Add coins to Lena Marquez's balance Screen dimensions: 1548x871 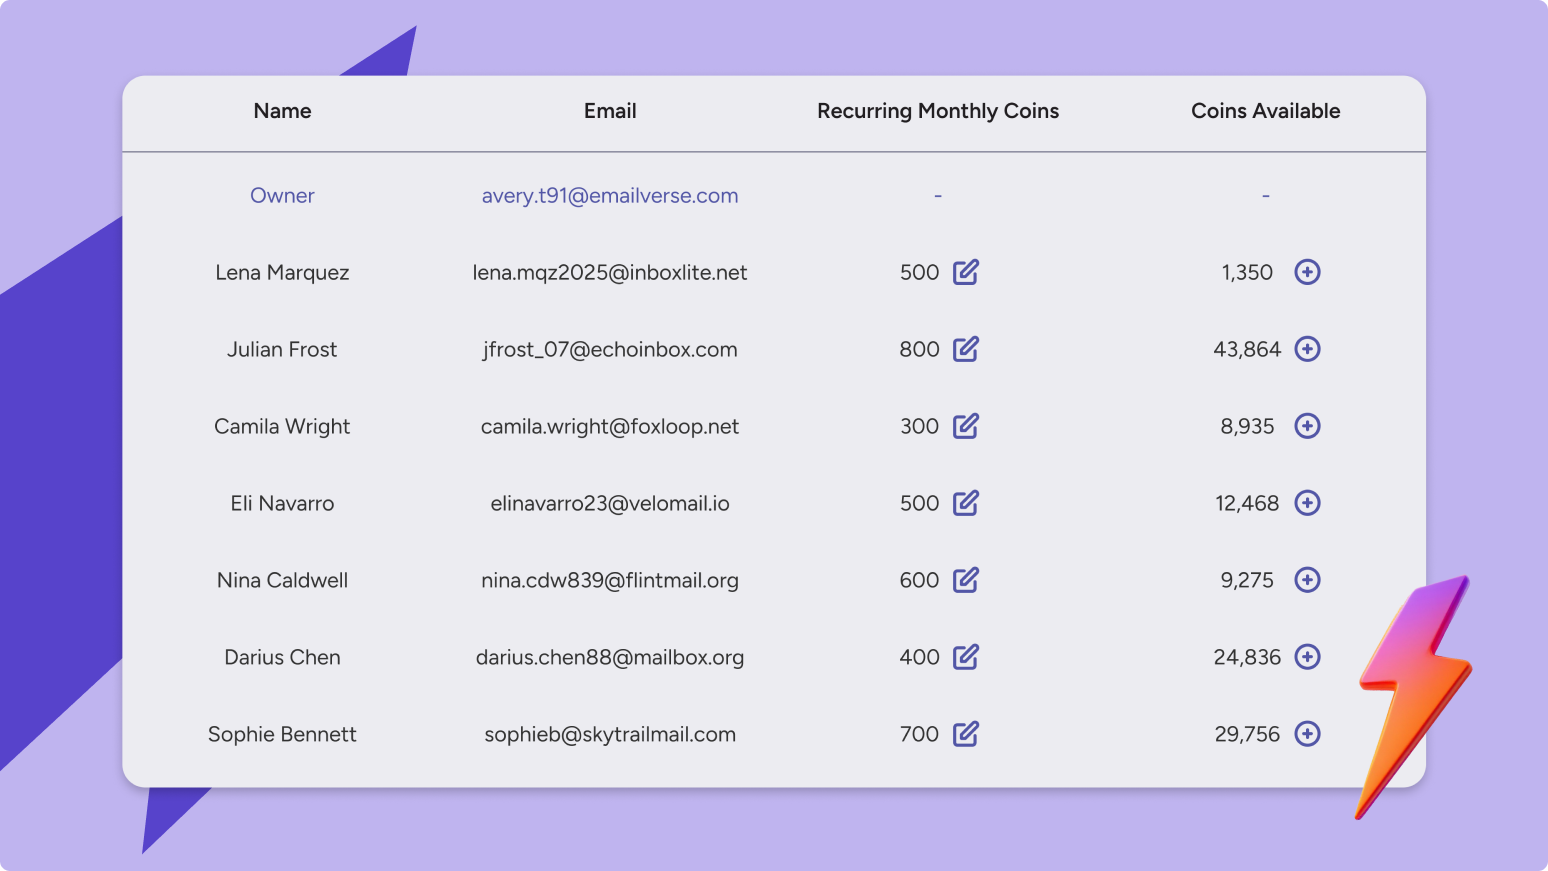click(1307, 272)
